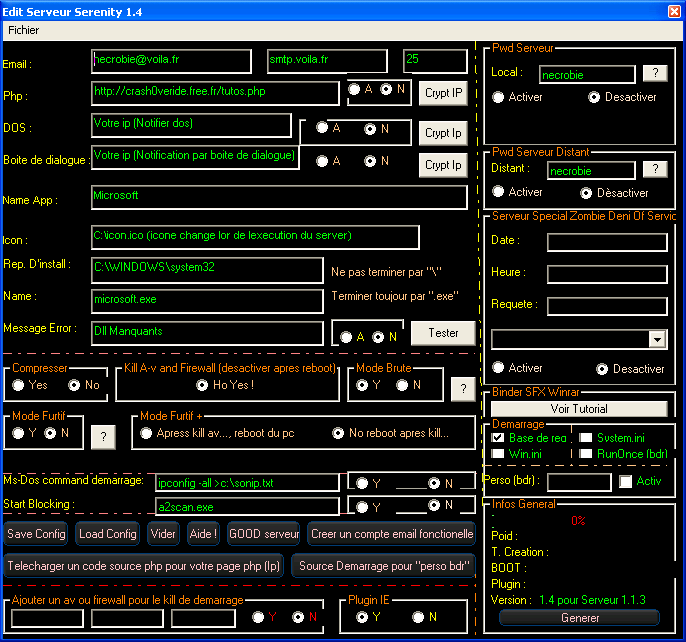
Task: Click the Load Config button
Action: [x=107, y=534]
